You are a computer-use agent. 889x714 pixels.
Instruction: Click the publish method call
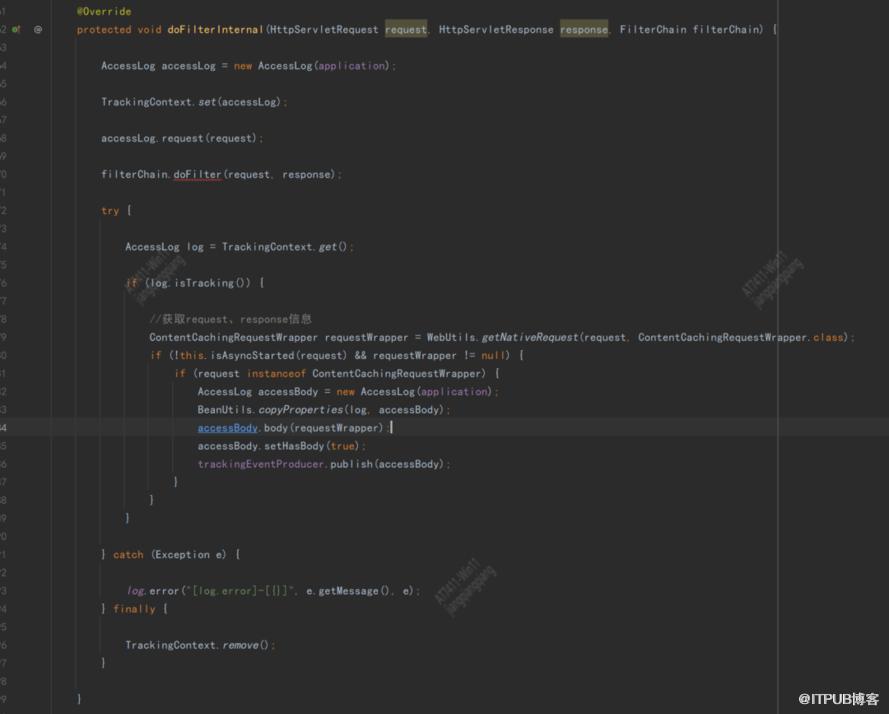[x=351, y=464]
